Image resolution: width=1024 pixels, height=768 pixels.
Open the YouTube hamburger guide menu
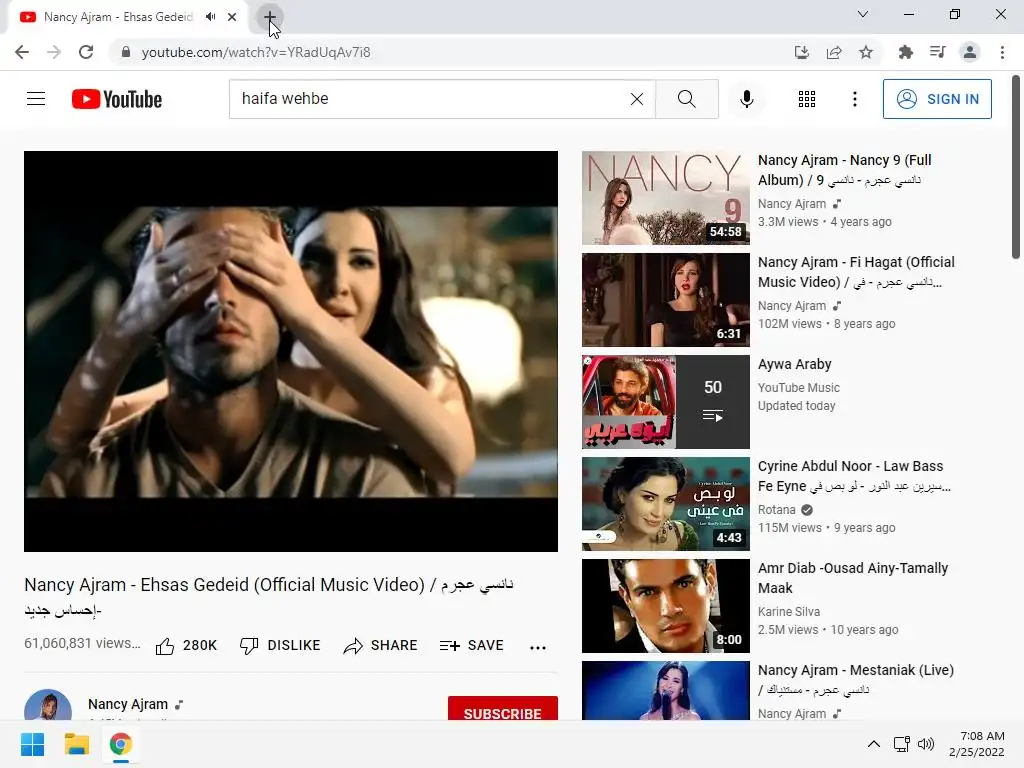point(36,99)
